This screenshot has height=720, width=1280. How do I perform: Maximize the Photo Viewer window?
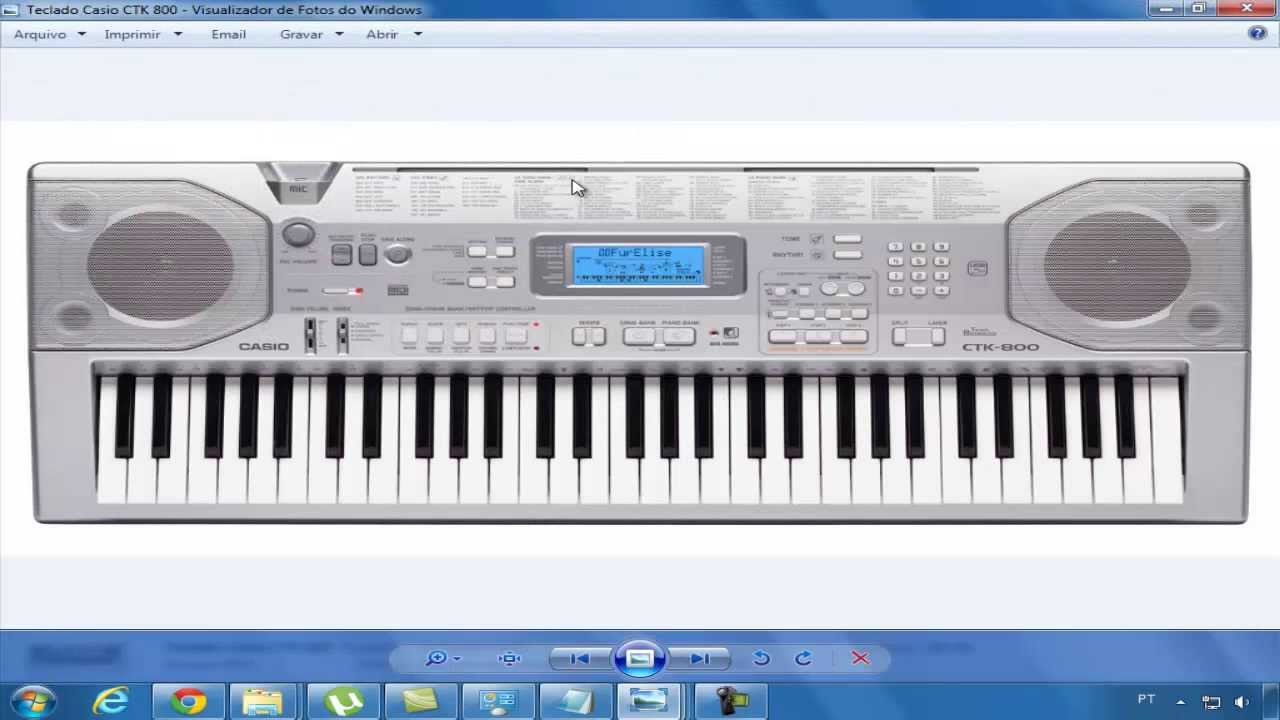[1198, 9]
